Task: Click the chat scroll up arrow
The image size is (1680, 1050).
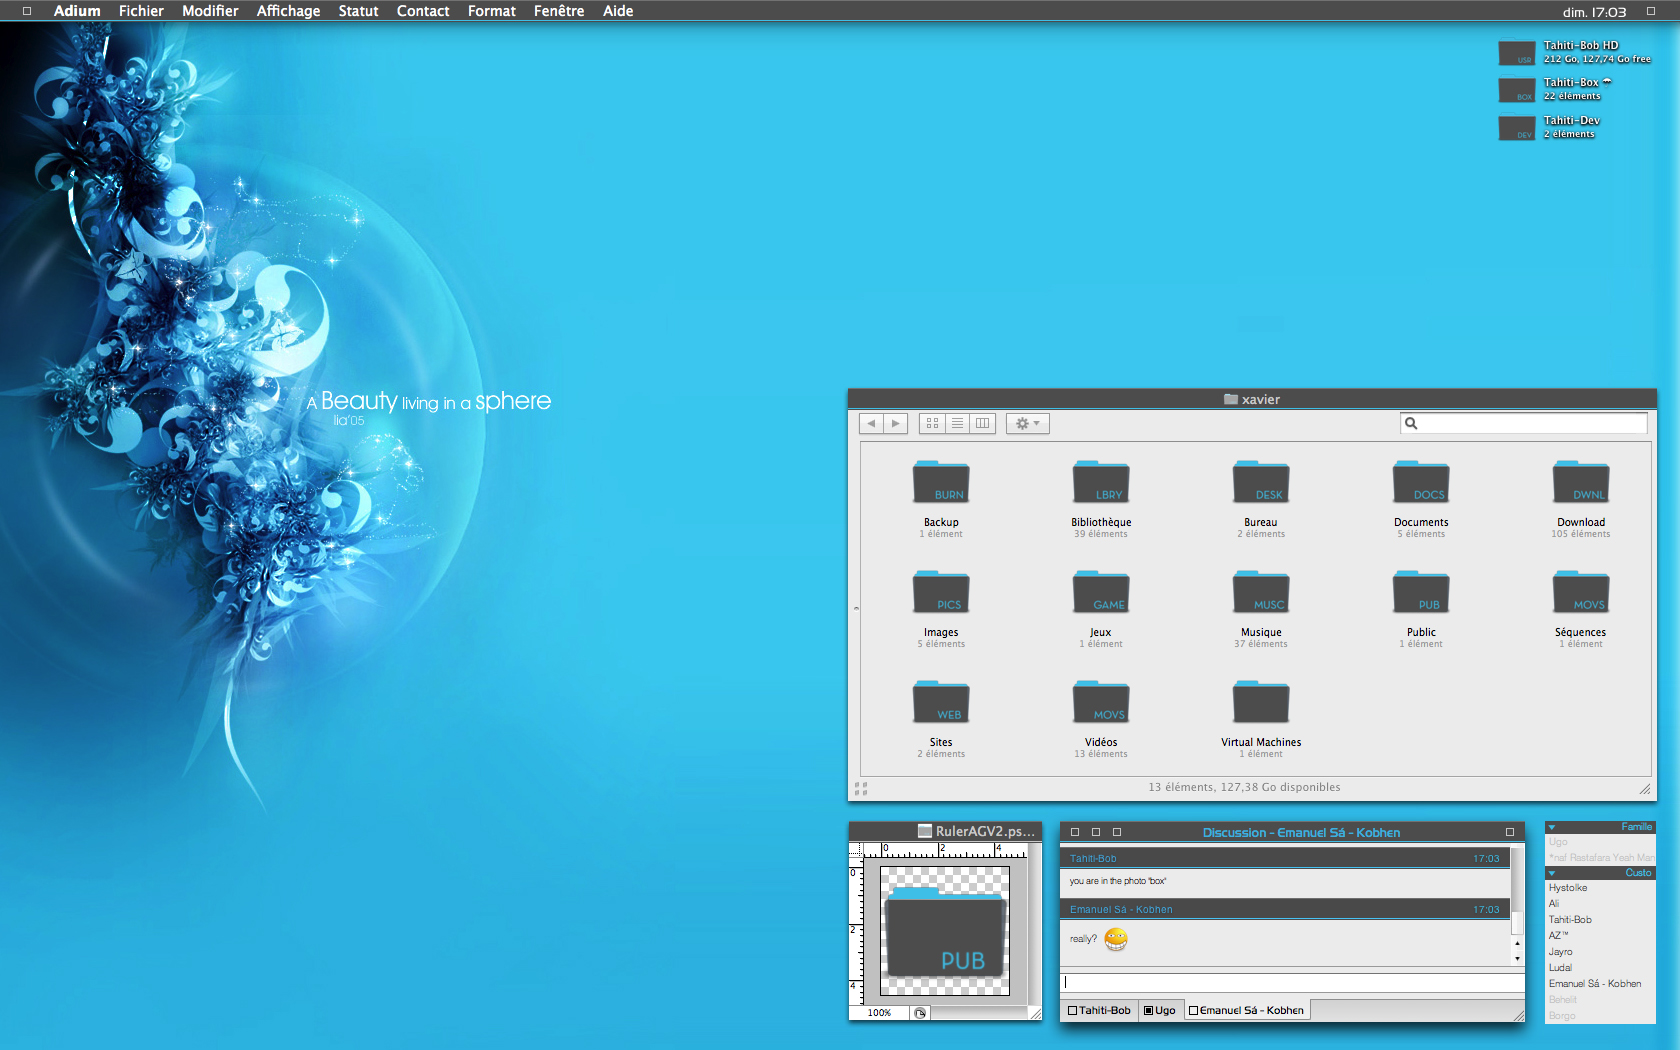Action: tap(1517, 943)
